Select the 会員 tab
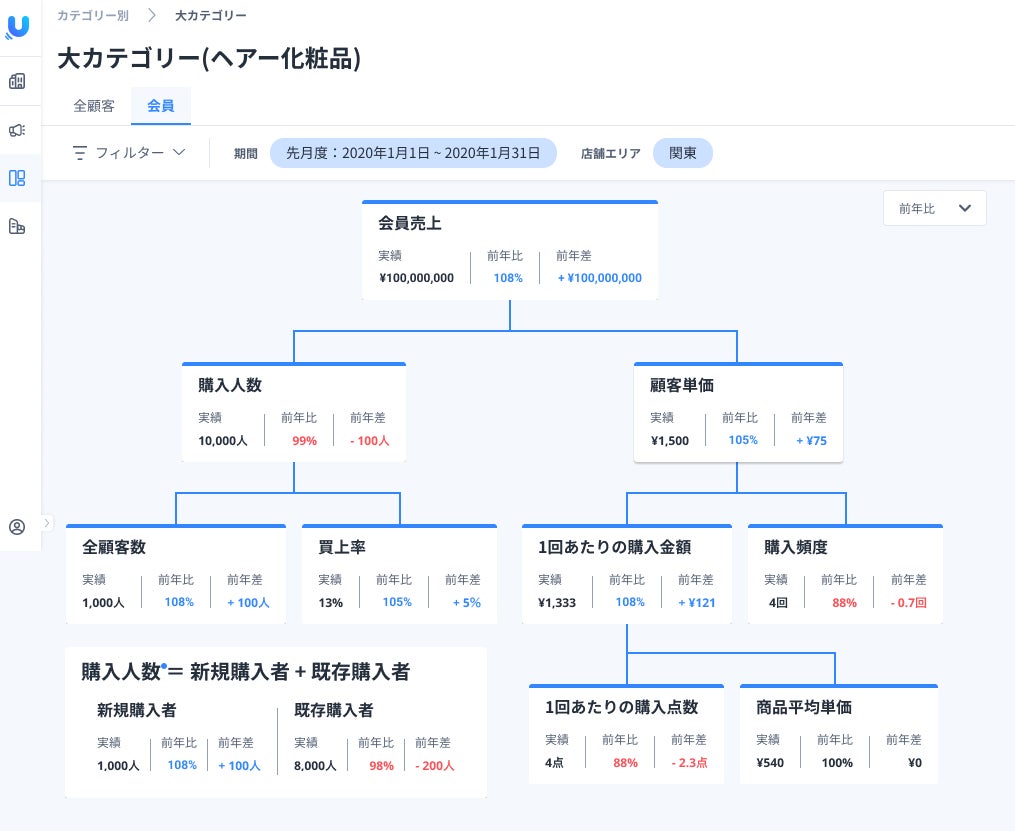This screenshot has height=831, width=1015. (161, 105)
